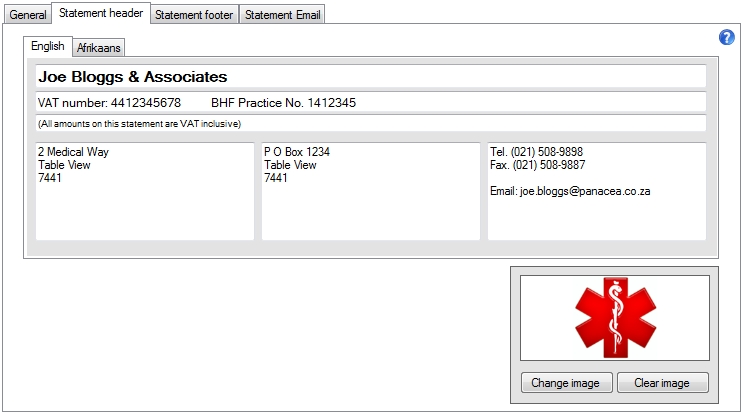Open the blue help question mark icon
Viewport: 743px width, 414px height.
tap(727, 38)
